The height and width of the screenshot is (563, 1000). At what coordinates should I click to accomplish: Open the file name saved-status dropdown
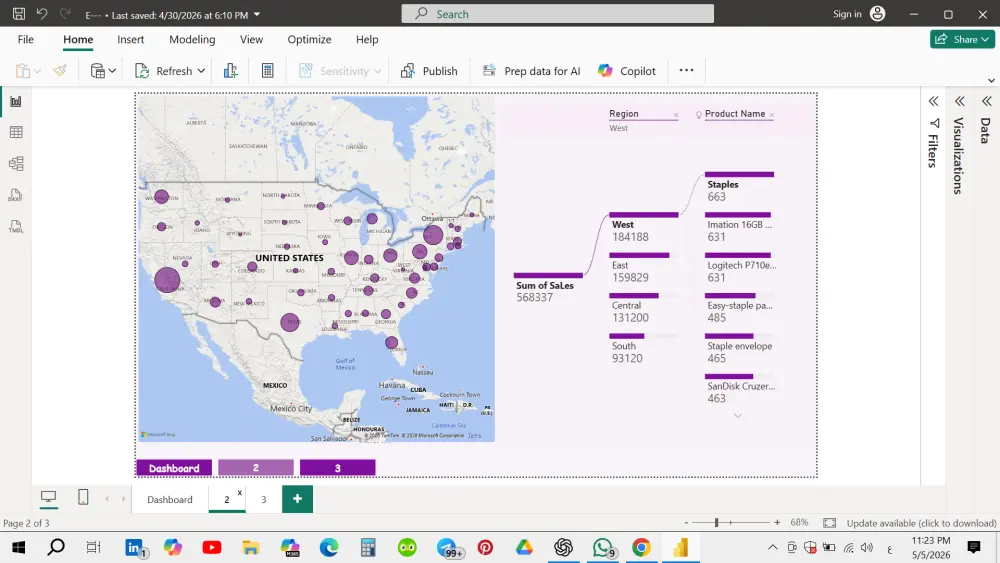[x=257, y=14]
